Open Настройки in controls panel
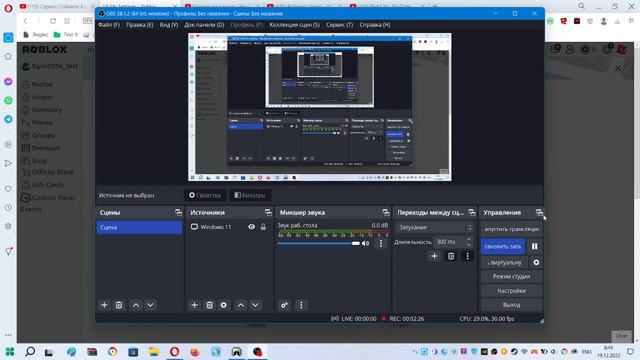This screenshot has height=360, width=640. (x=511, y=291)
